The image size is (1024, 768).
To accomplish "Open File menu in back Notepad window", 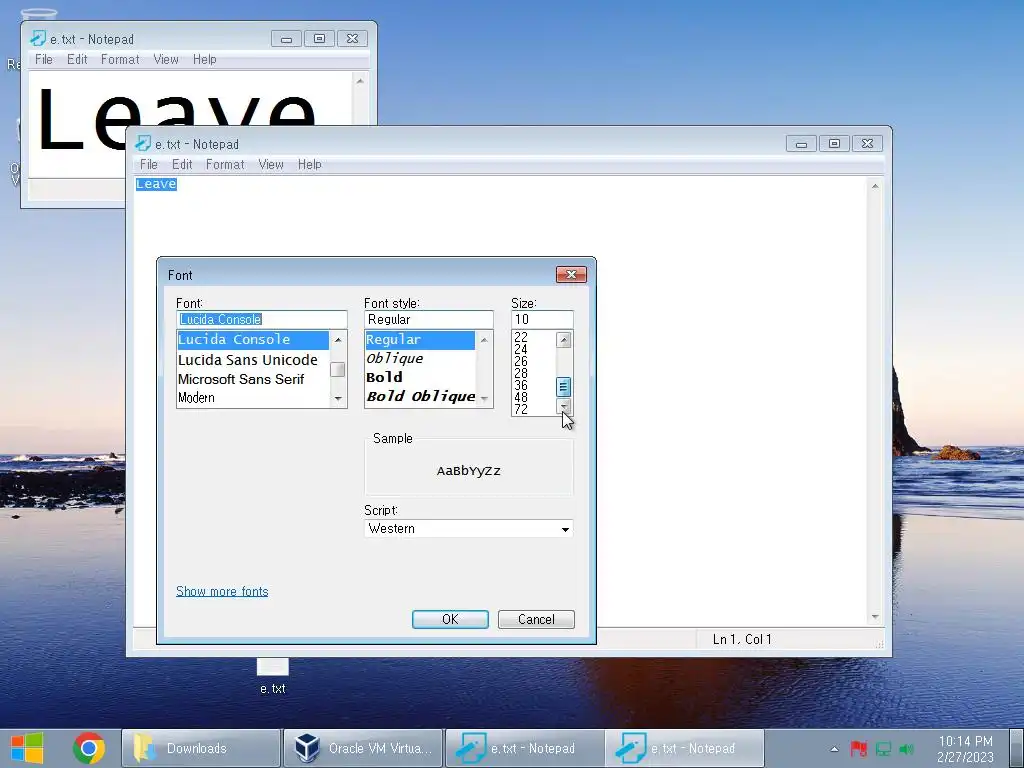I will pos(44,59).
